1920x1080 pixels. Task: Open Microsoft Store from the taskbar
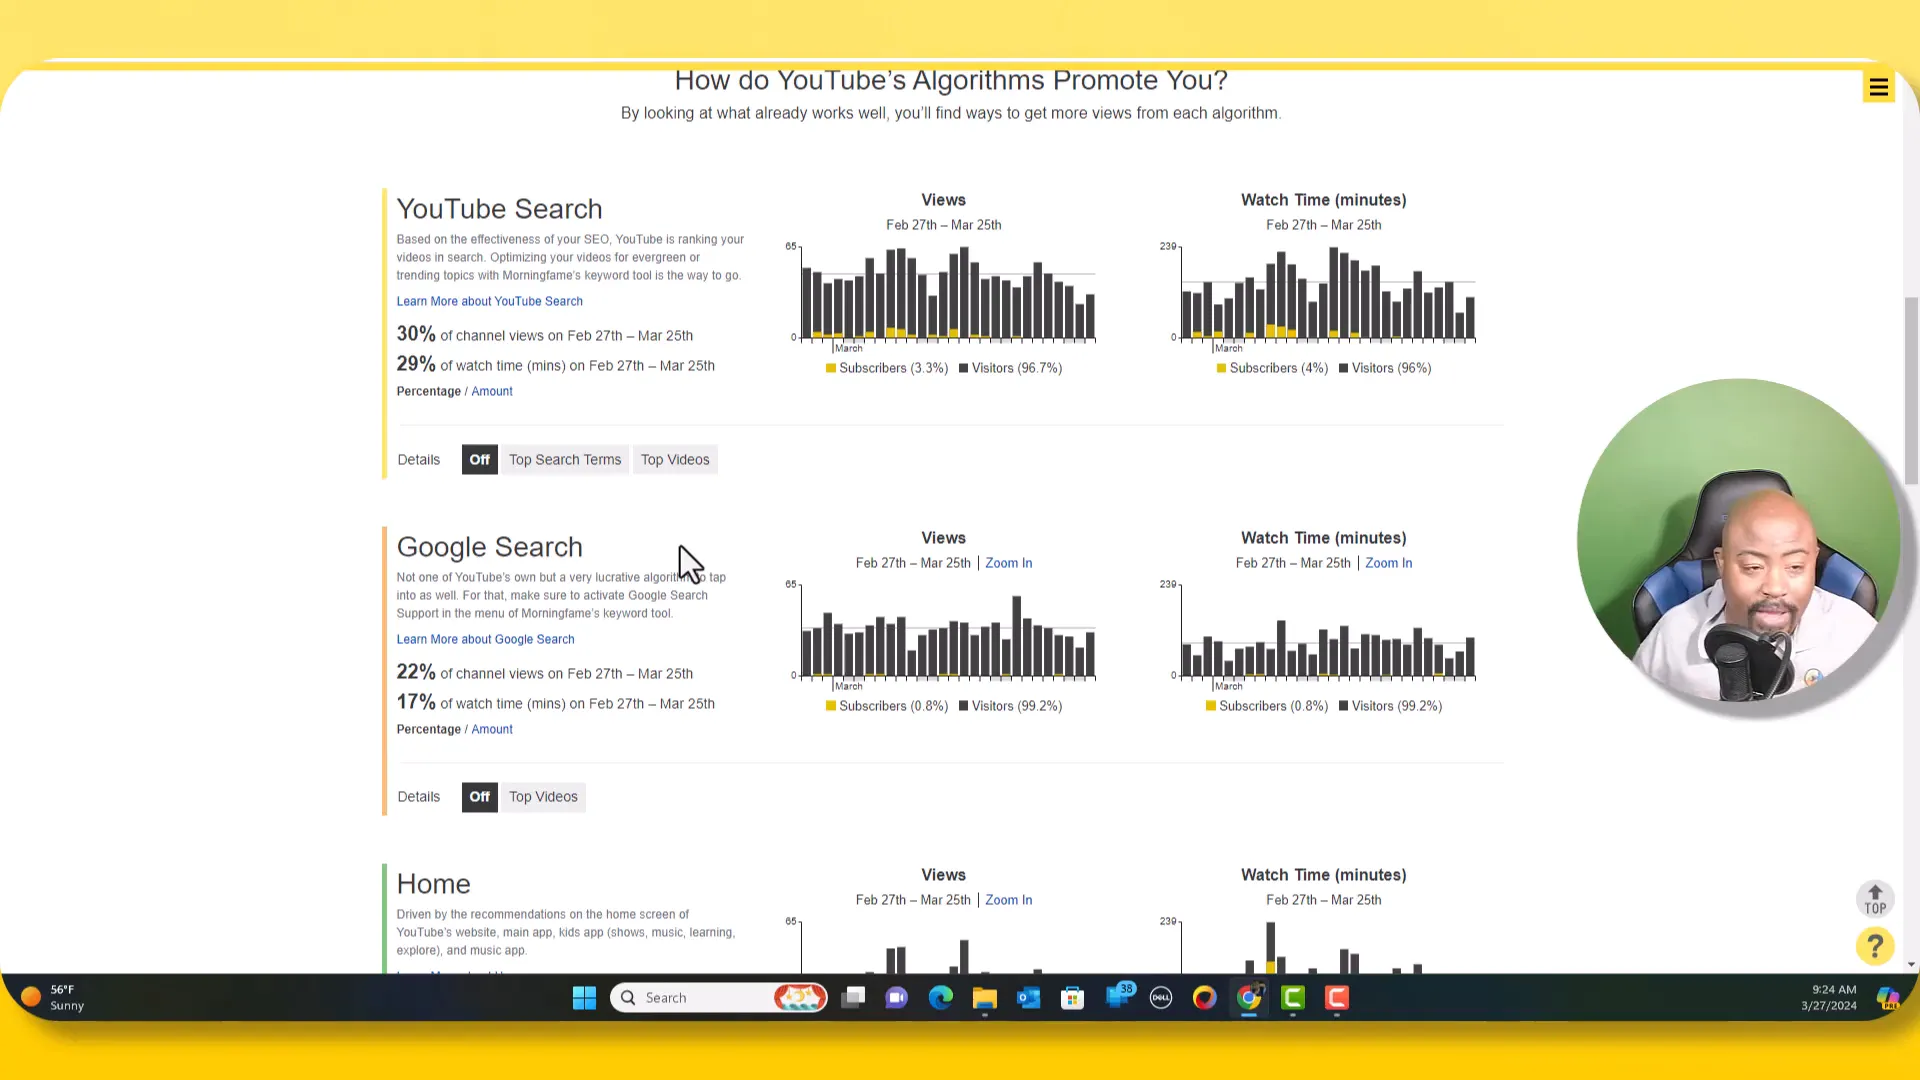click(1073, 998)
